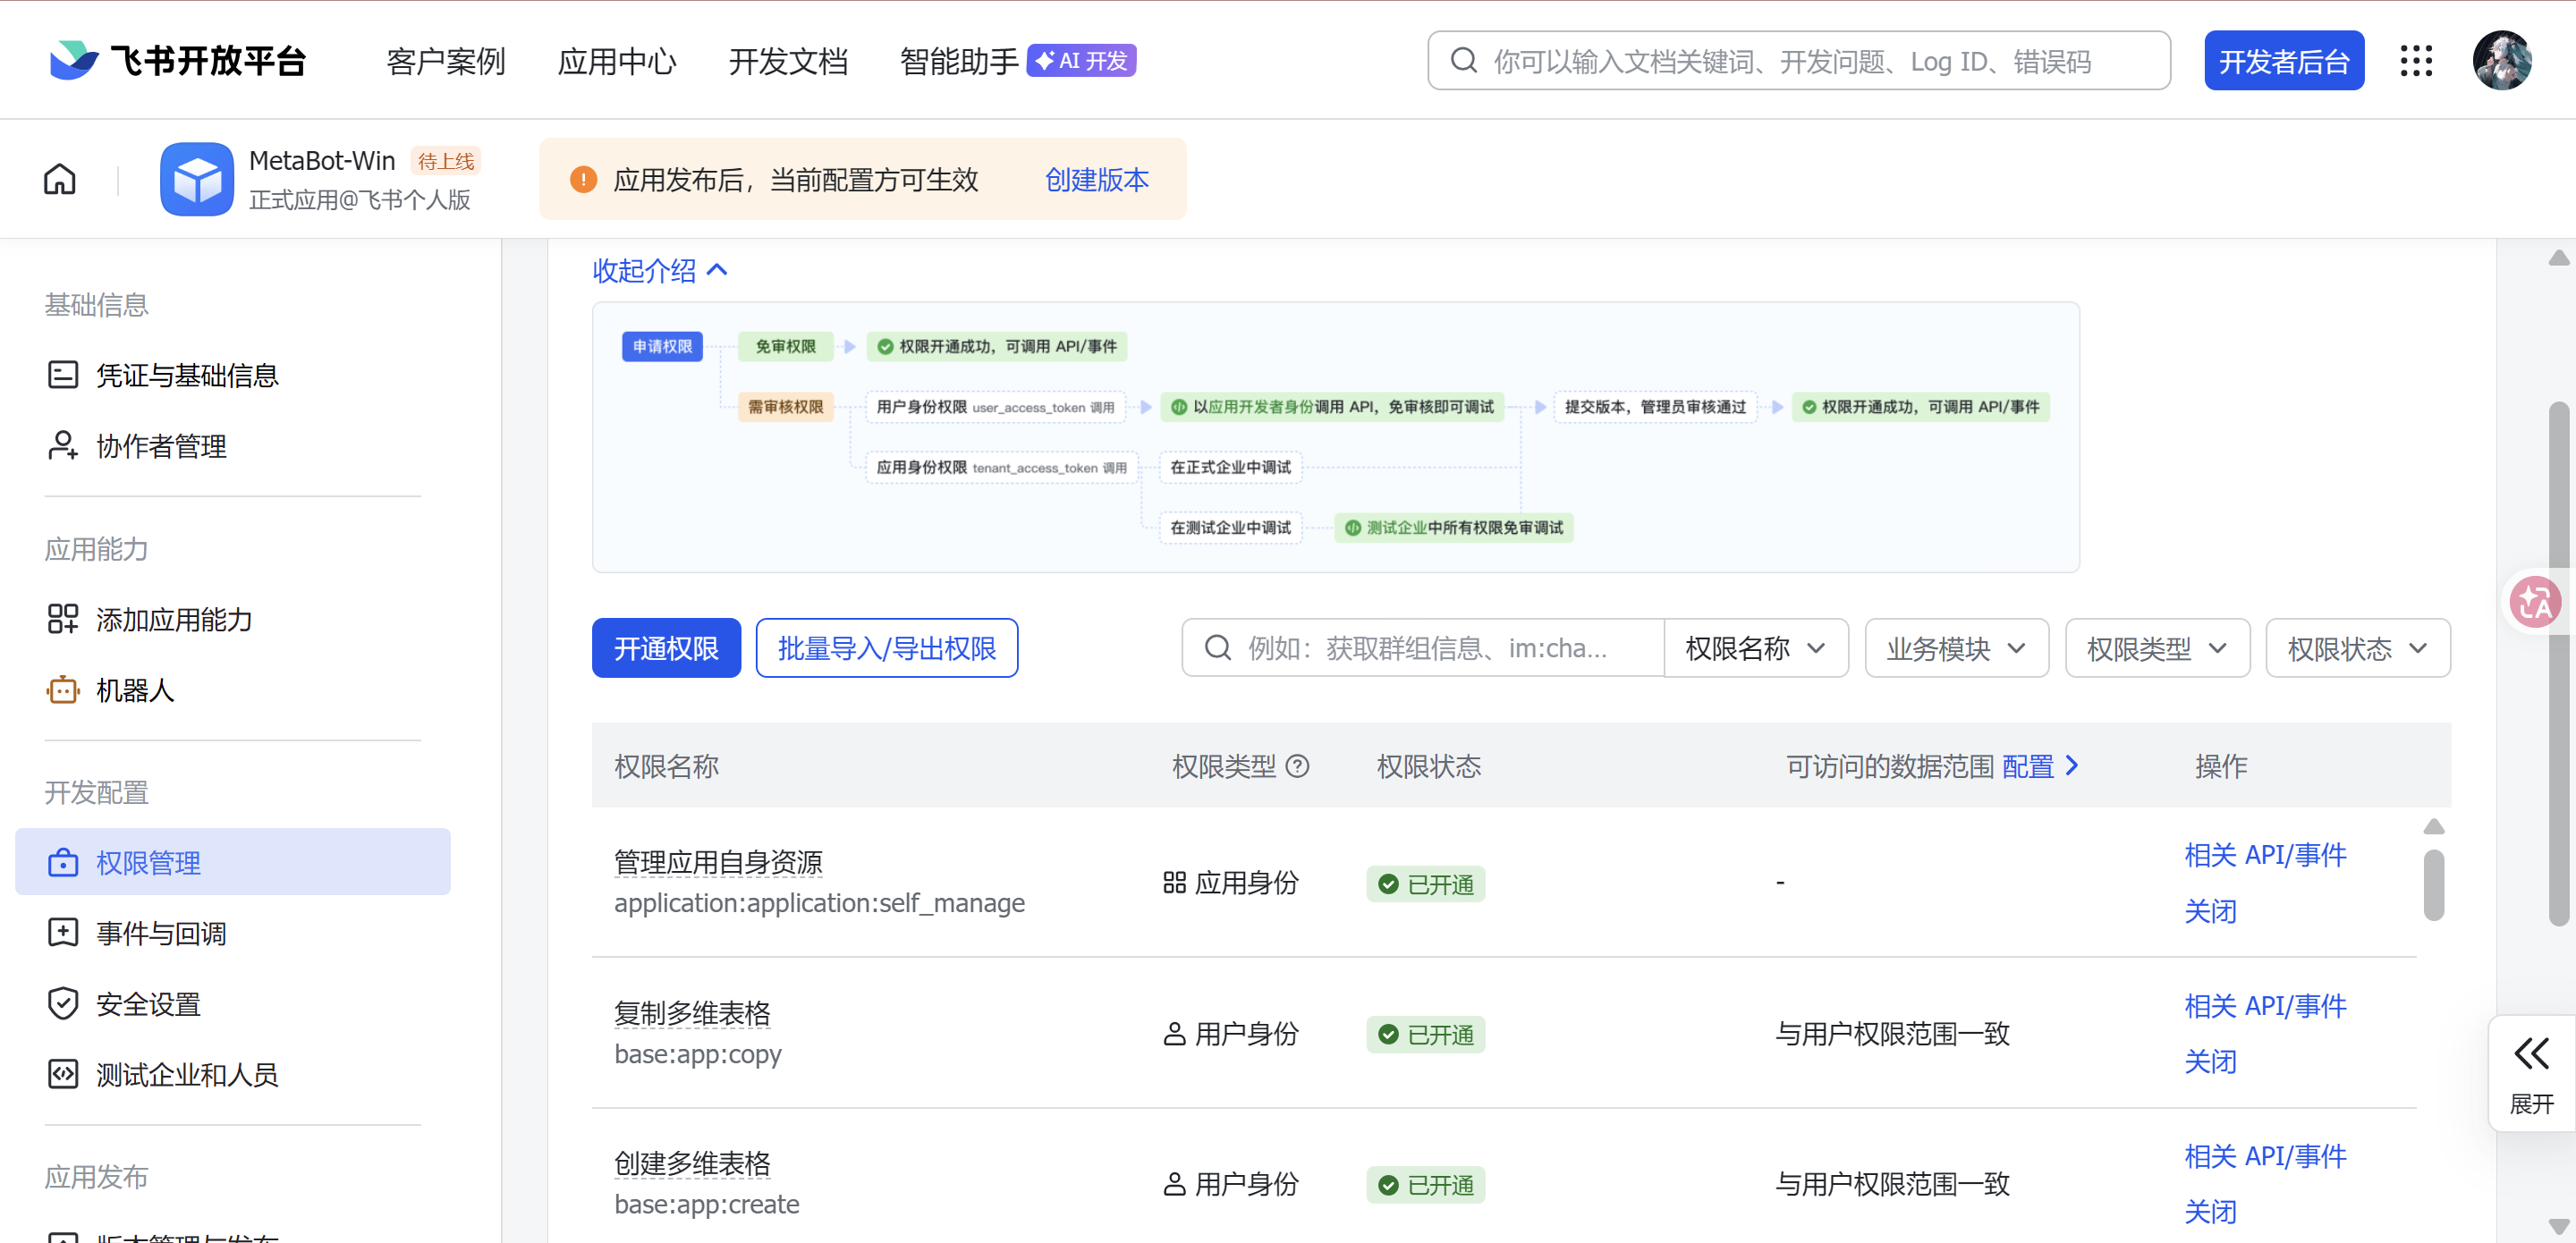The height and width of the screenshot is (1243, 2576).
Task: Open 事件与回调 in the sidebar
Action: (x=161, y=933)
